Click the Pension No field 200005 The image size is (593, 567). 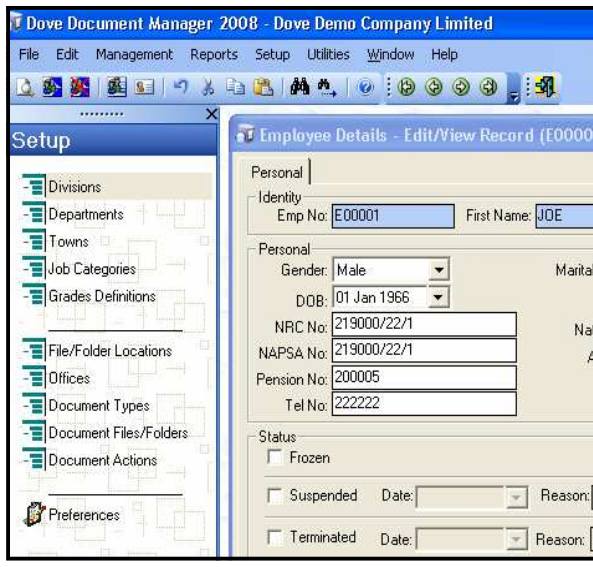(x=424, y=377)
